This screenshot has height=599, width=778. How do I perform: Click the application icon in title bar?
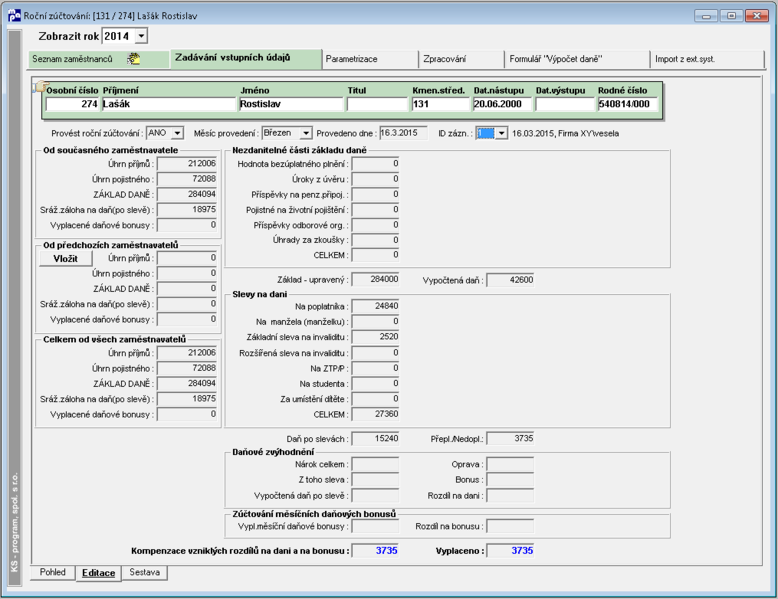14,15
